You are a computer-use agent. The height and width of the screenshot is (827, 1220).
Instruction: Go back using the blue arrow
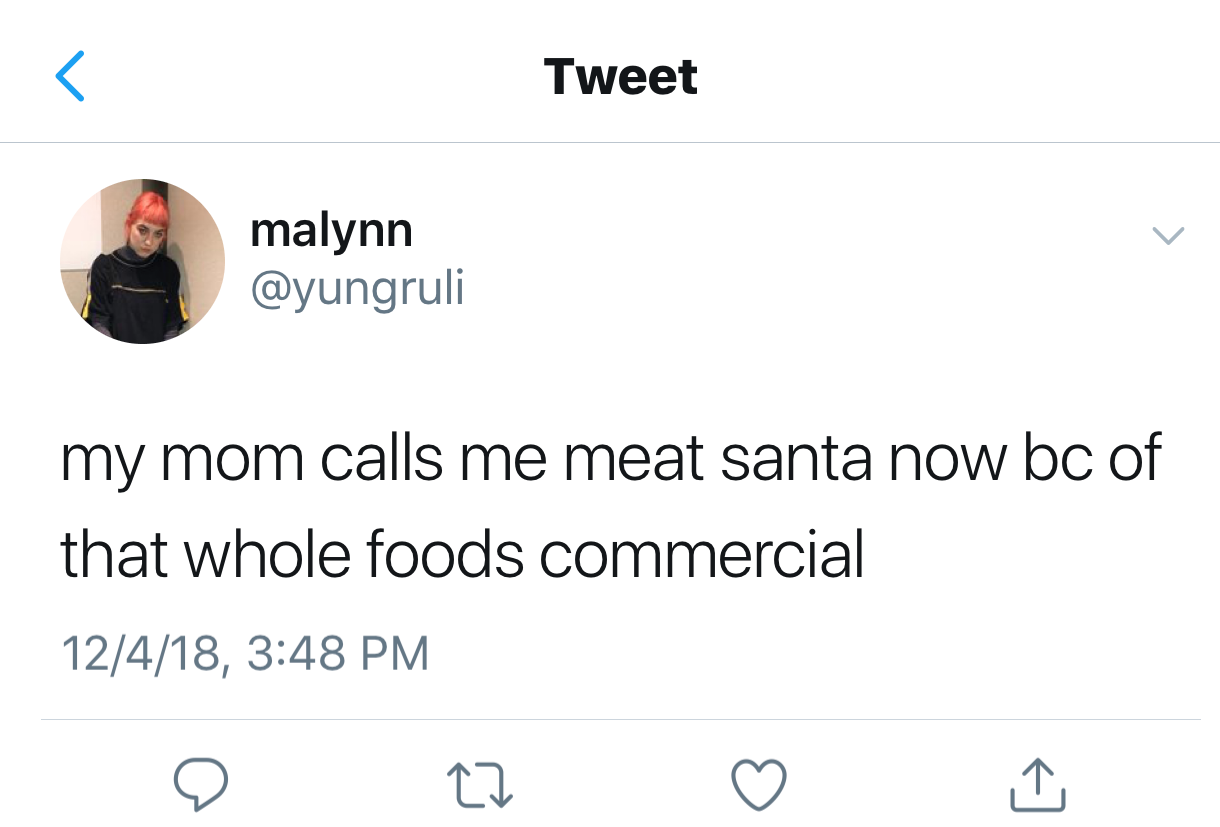70,77
